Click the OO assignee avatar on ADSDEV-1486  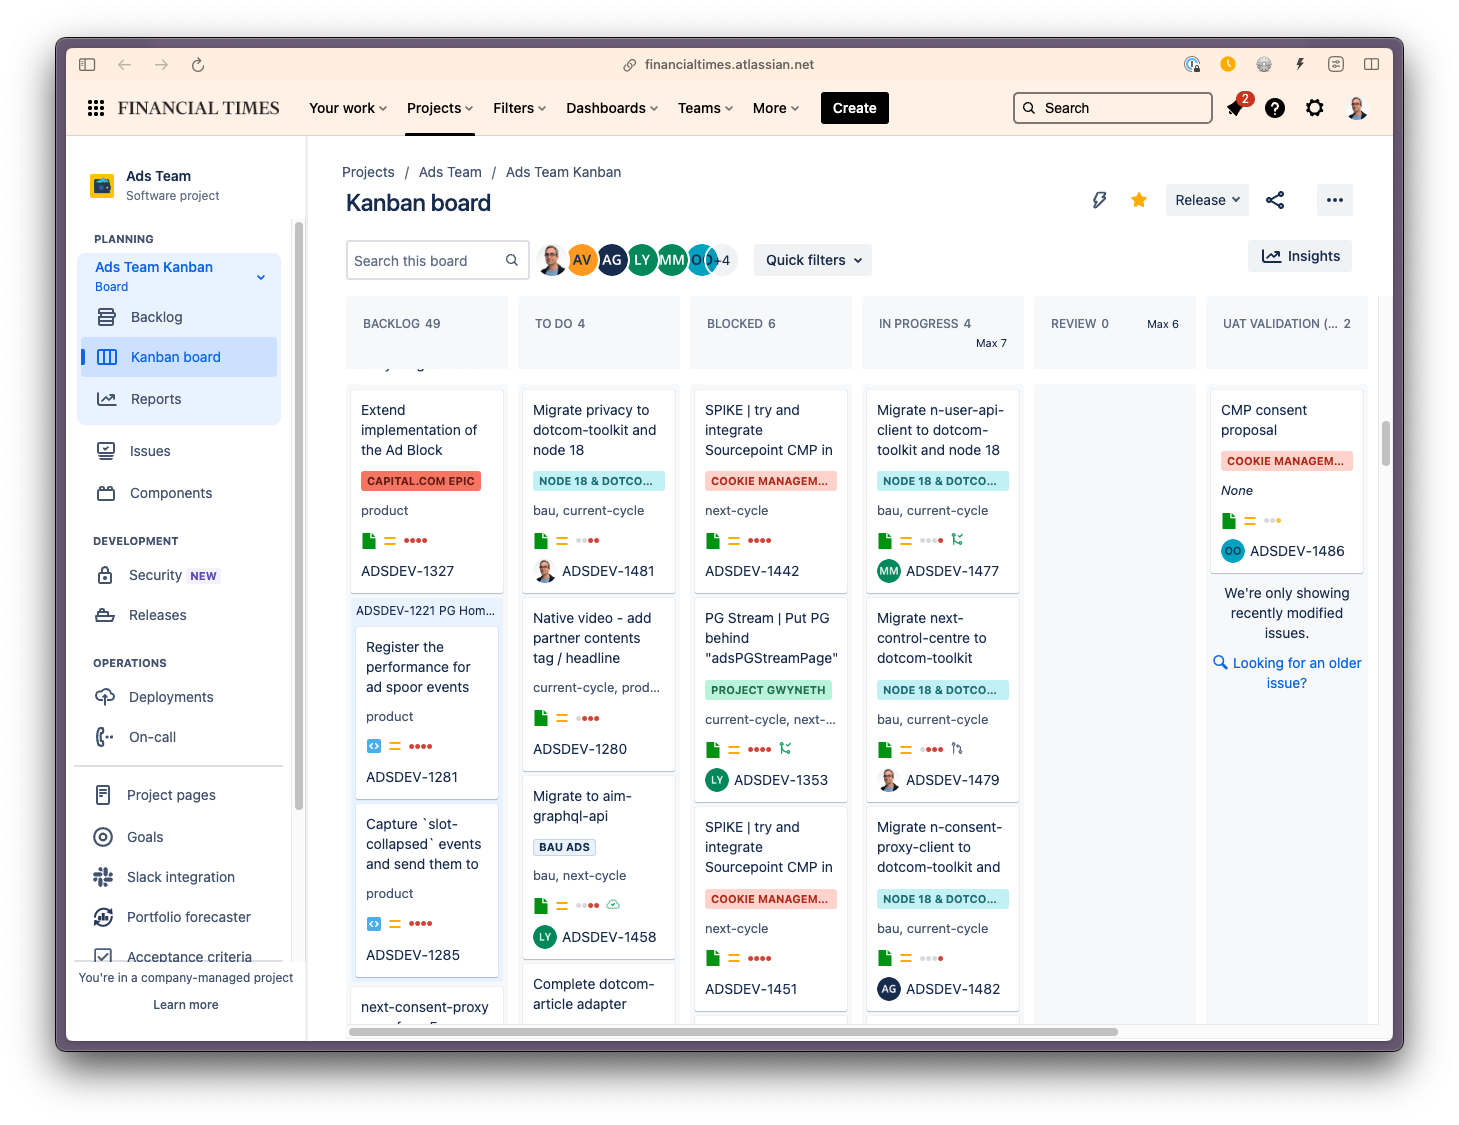pos(1232,551)
